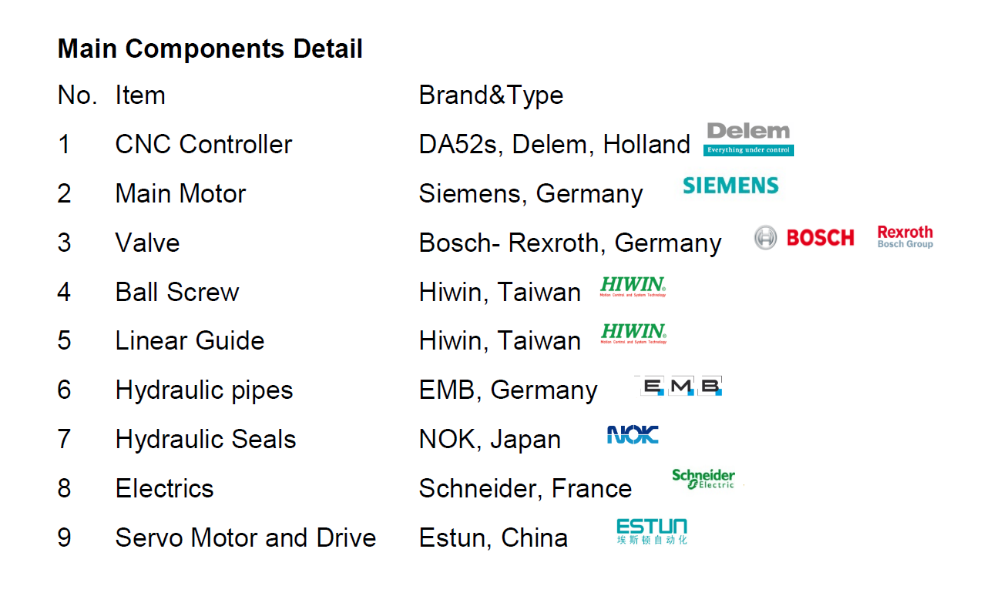1000x606 pixels.
Task: Click the NOK logo
Action: click(632, 435)
